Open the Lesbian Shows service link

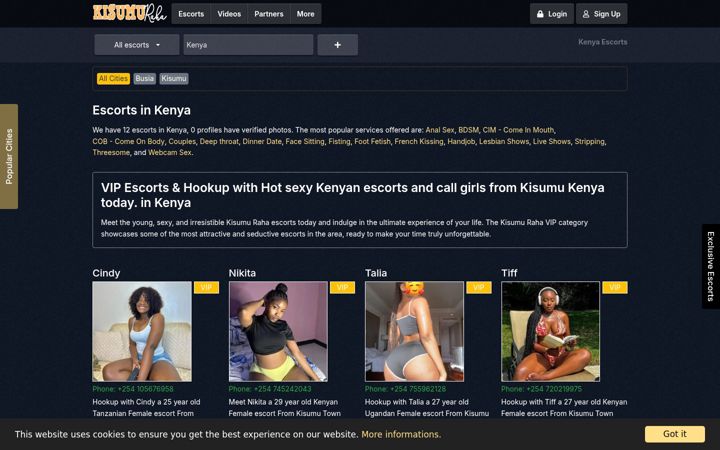[x=504, y=141]
